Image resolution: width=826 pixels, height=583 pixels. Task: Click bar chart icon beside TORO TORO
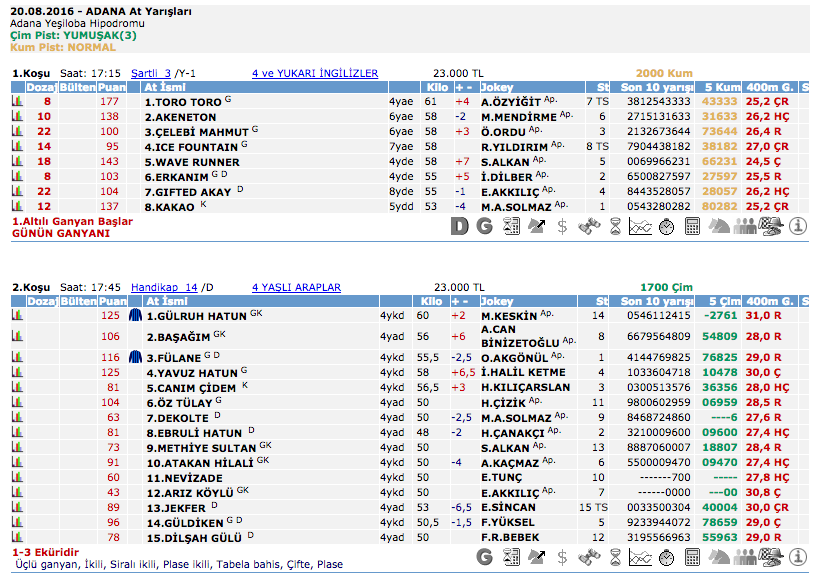pos(17,102)
